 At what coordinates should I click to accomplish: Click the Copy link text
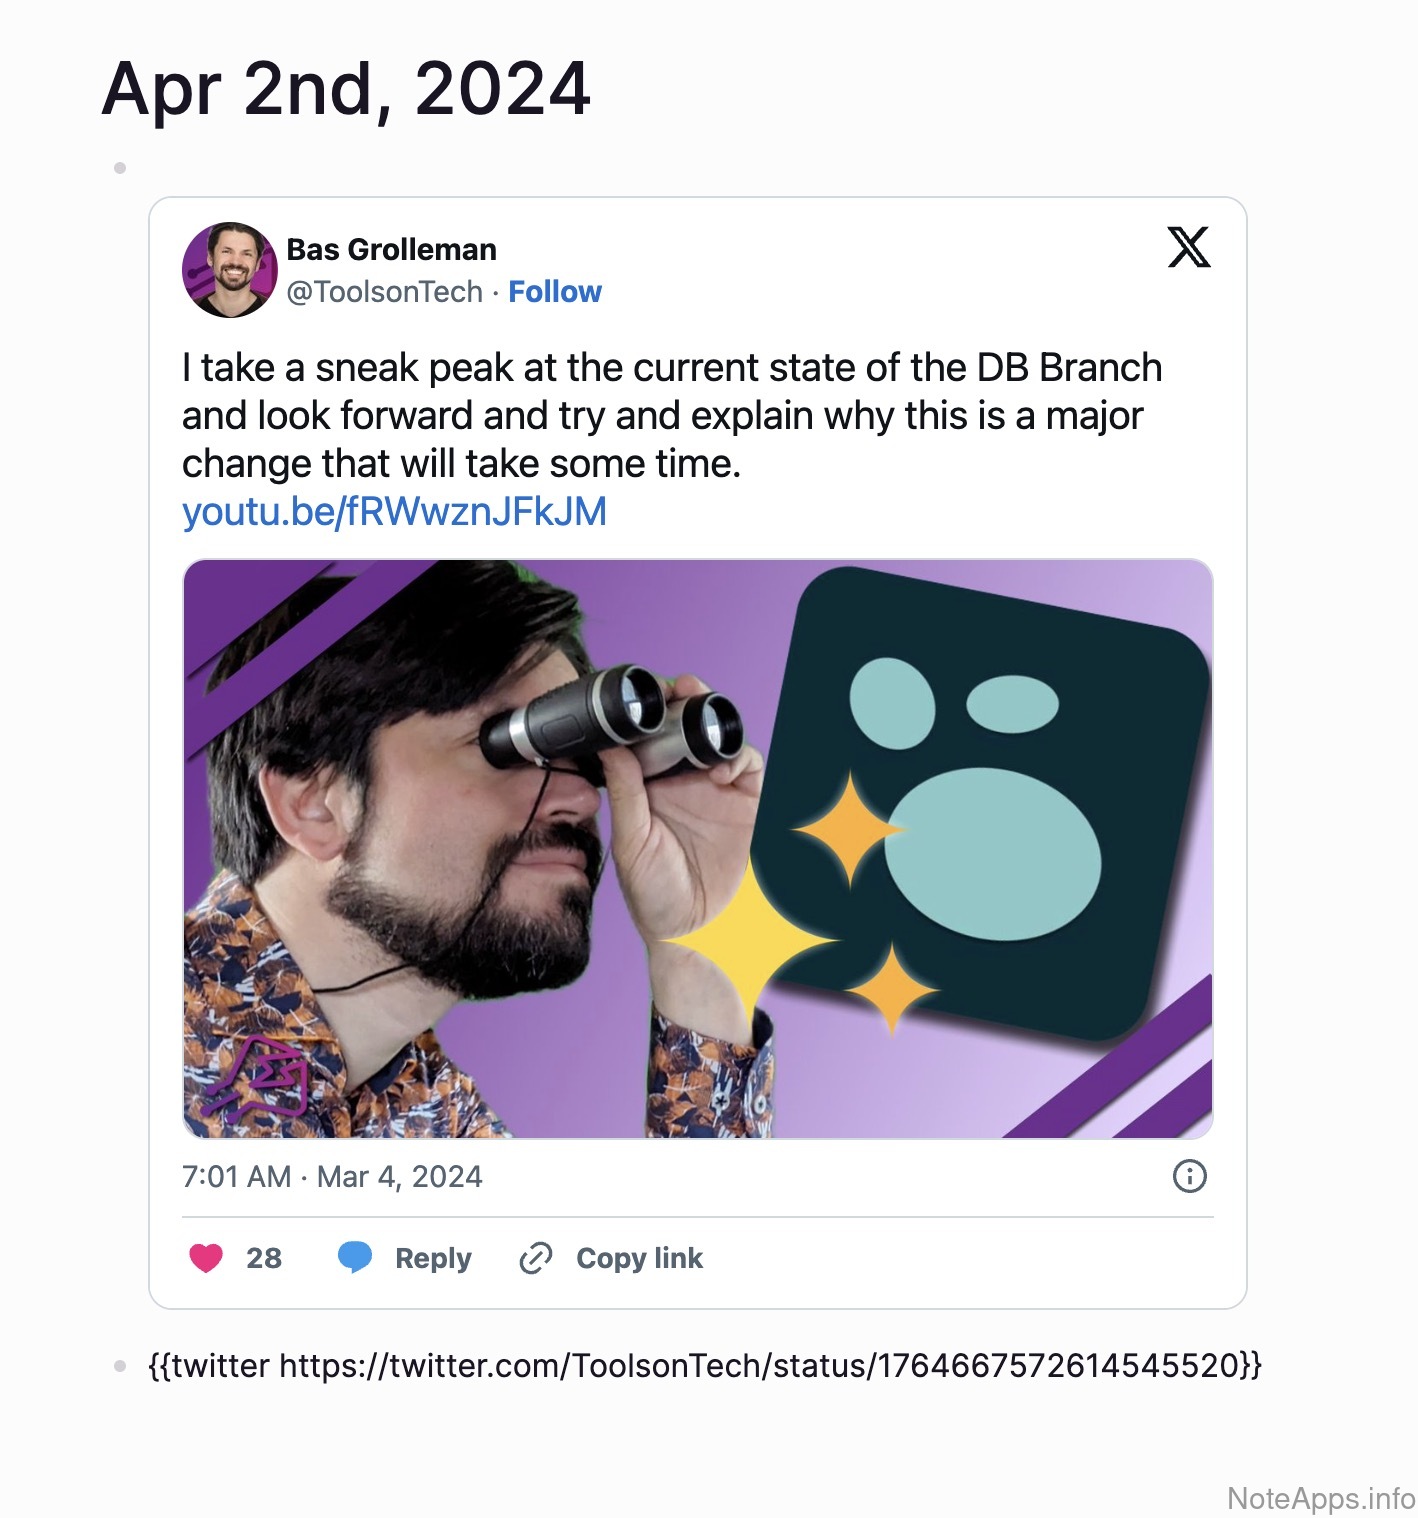point(639,1258)
